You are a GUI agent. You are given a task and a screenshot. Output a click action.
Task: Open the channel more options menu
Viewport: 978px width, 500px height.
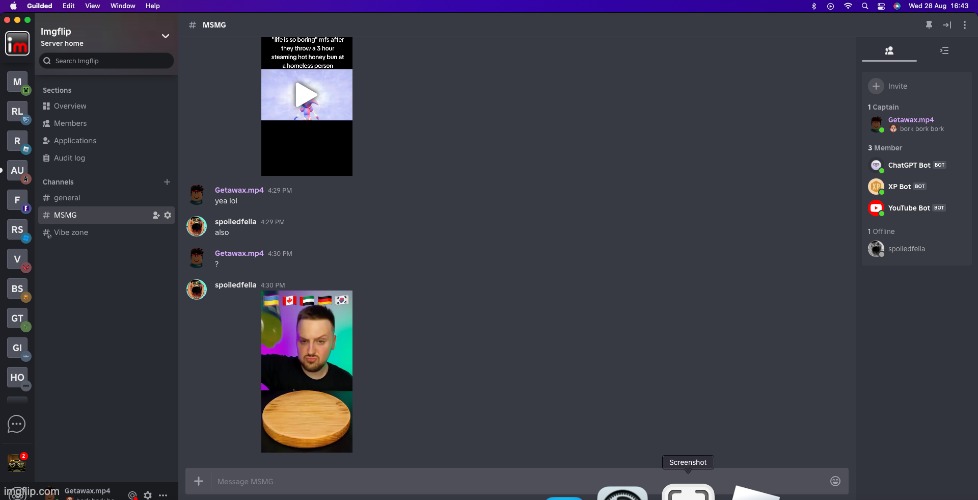click(964, 24)
